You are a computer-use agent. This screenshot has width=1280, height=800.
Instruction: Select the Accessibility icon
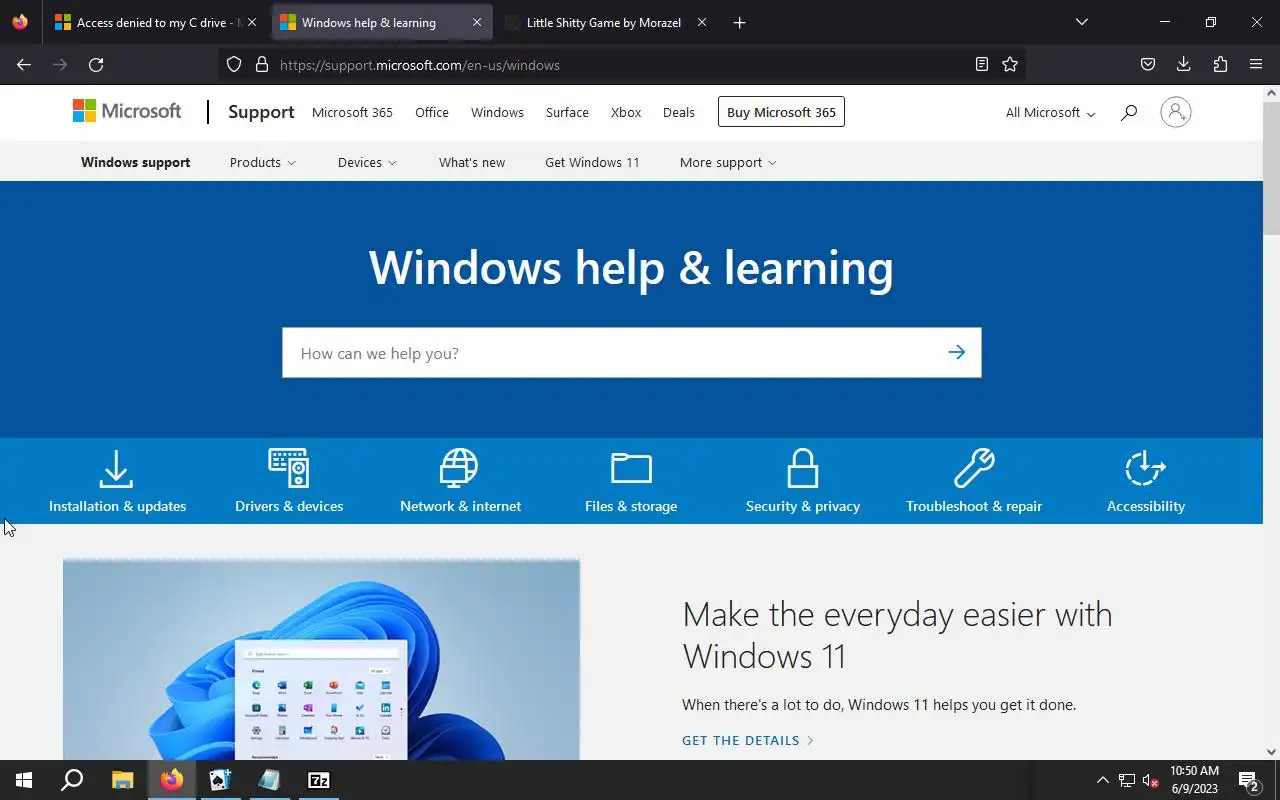[1145, 468]
